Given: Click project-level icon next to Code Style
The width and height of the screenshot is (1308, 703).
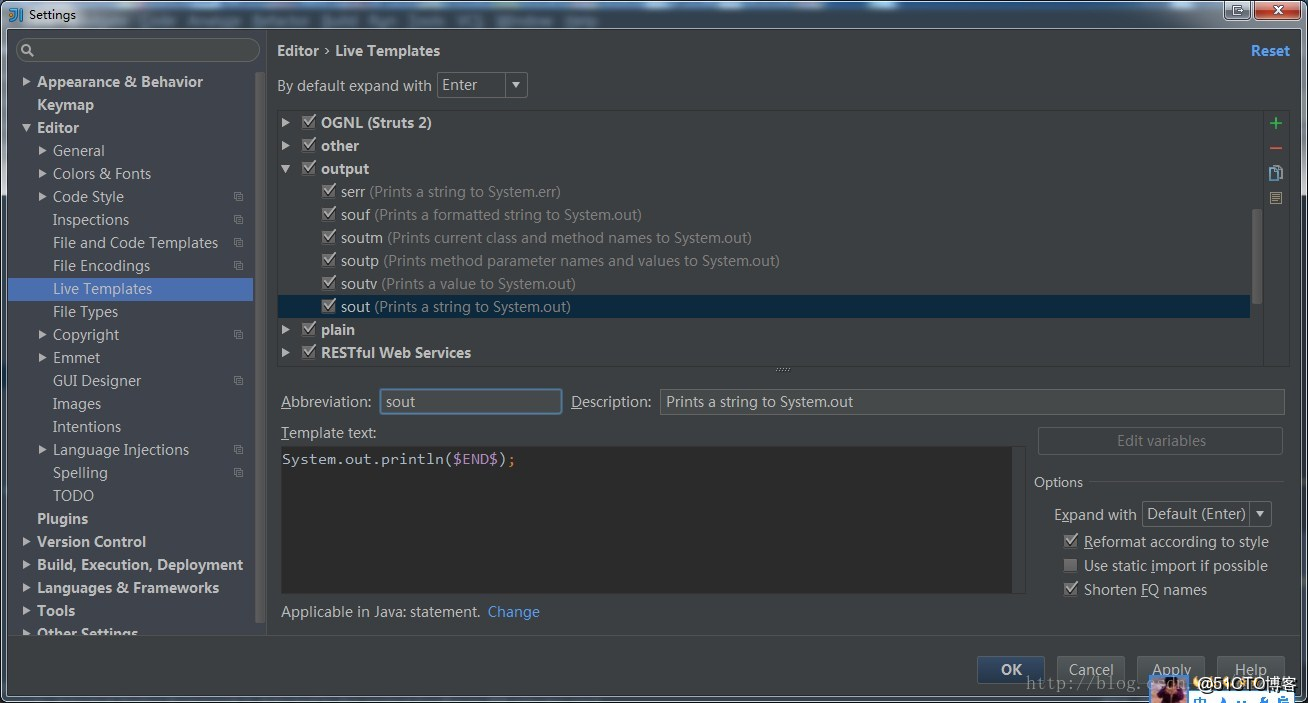Looking at the screenshot, I should (238, 197).
